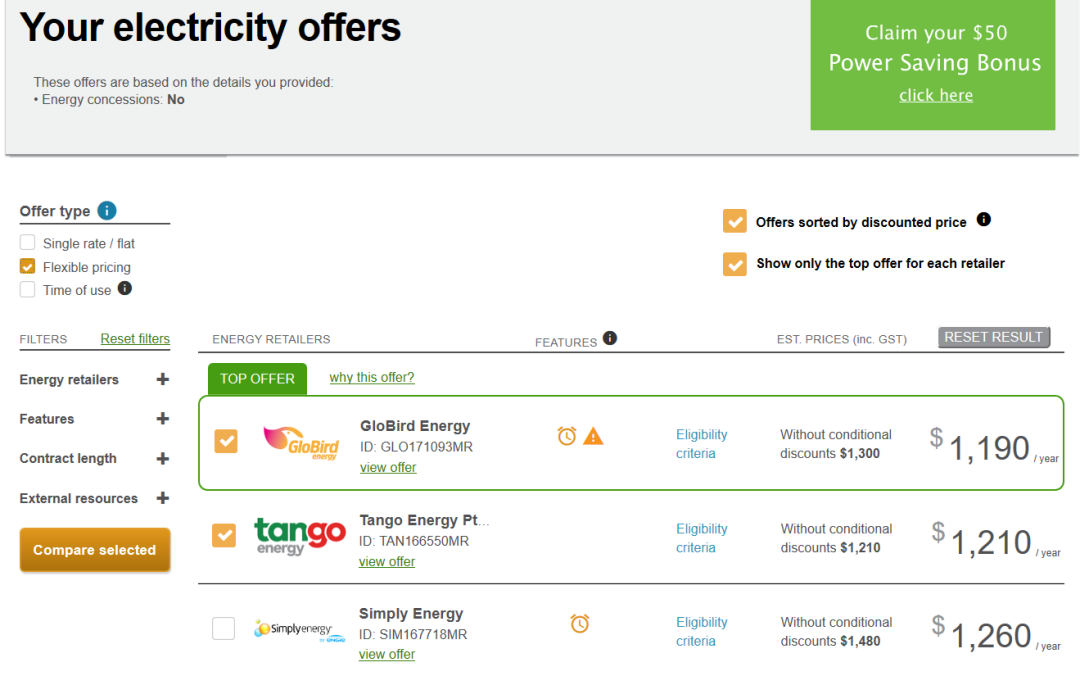Click the Features column info icon
The height and width of the screenshot is (676, 1080).
tap(610, 338)
